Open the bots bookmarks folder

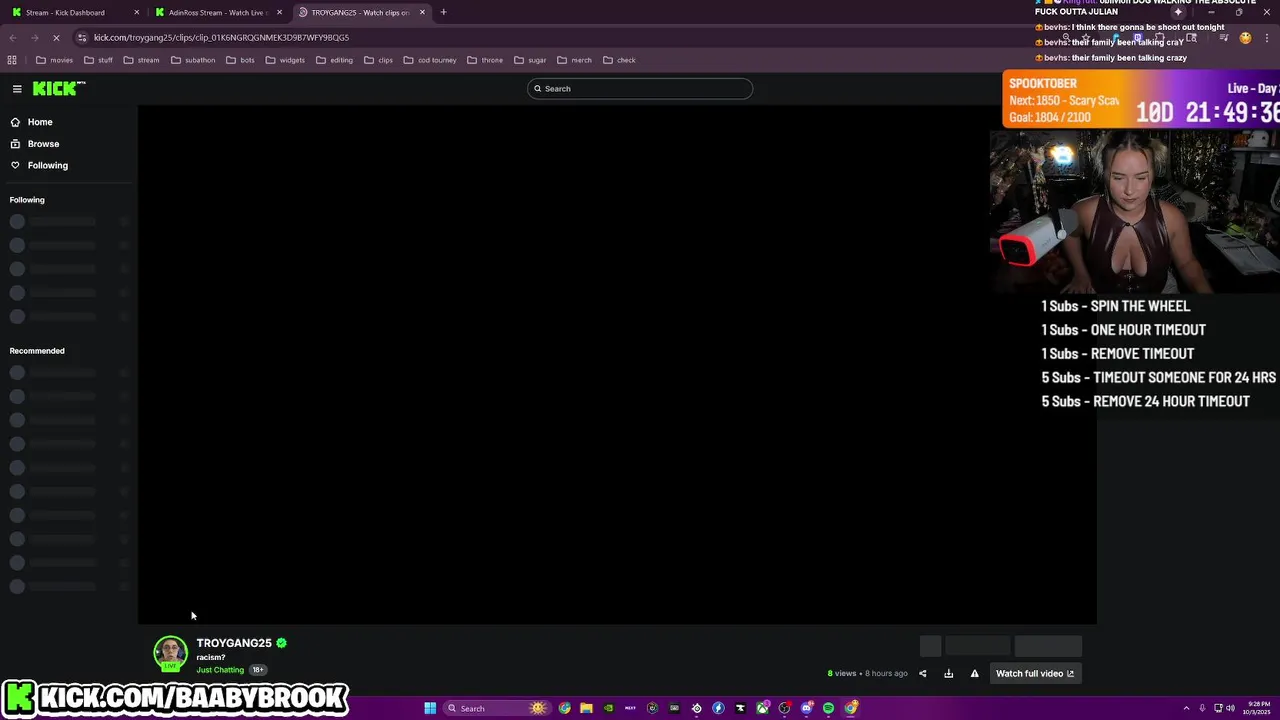click(240, 60)
